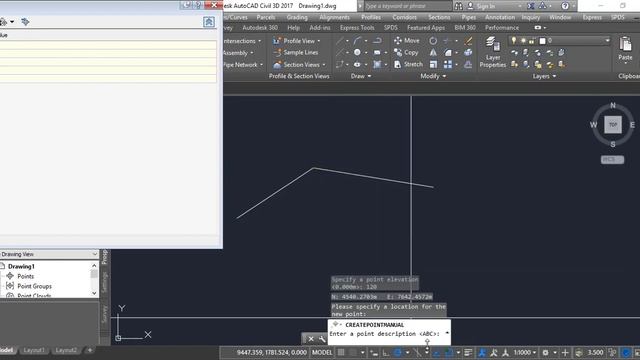This screenshot has height=360, width=640.
Task: Toggle ortho mode in status bar
Action: [x=386, y=352]
